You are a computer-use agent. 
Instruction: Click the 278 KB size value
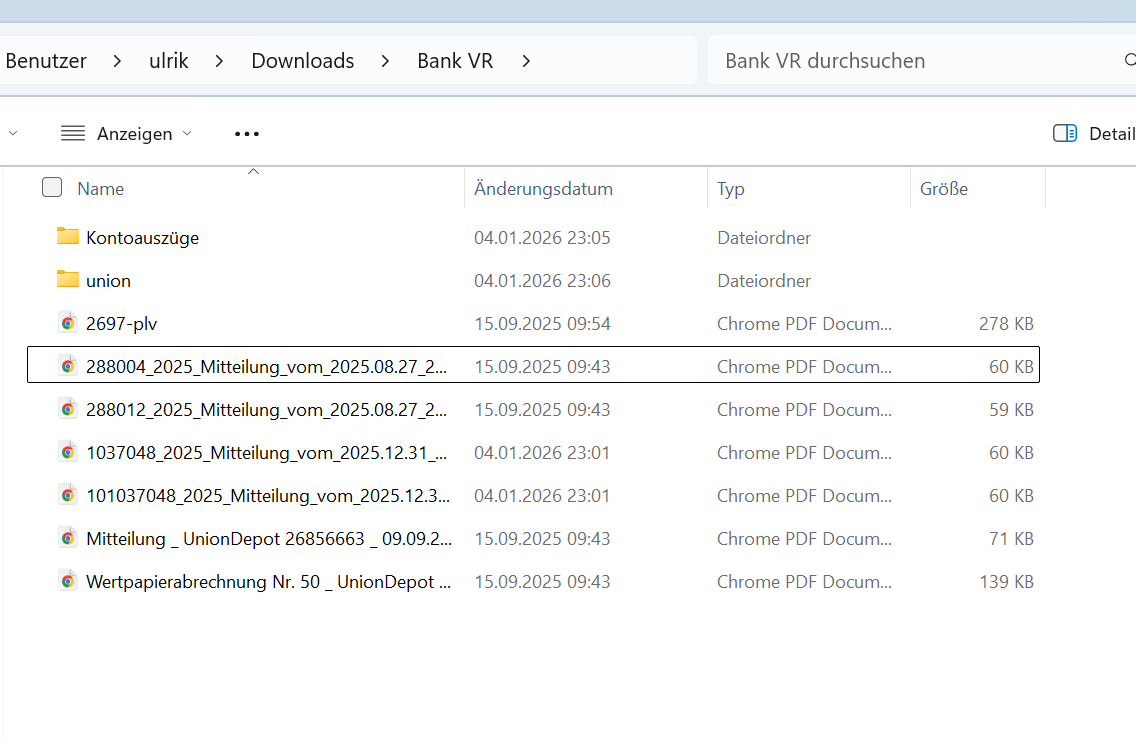pos(1006,324)
